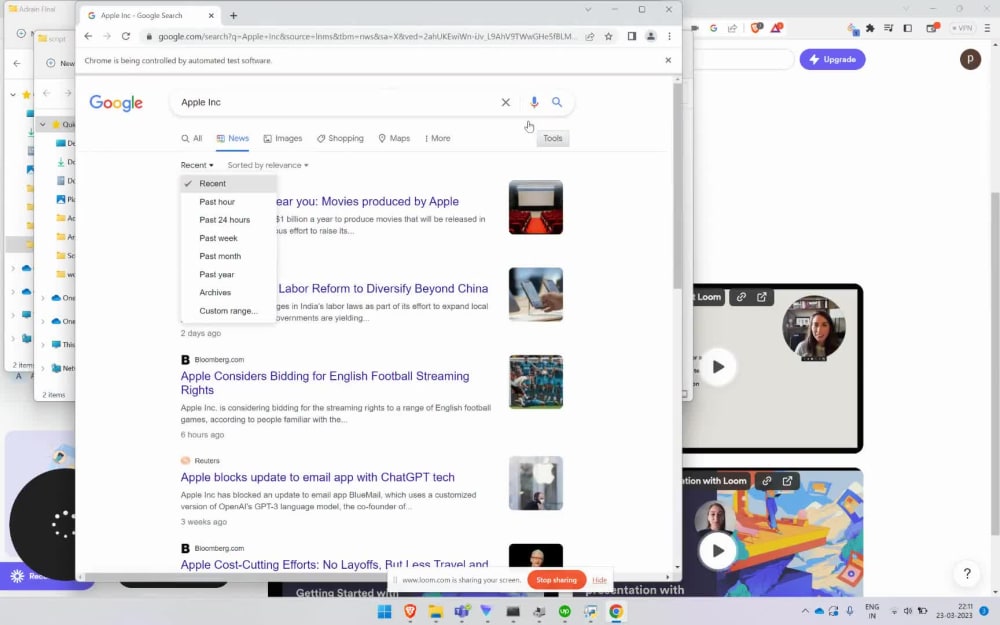The width and height of the screenshot is (1000, 625).
Task: Toggle the Tools button
Action: 553,138
